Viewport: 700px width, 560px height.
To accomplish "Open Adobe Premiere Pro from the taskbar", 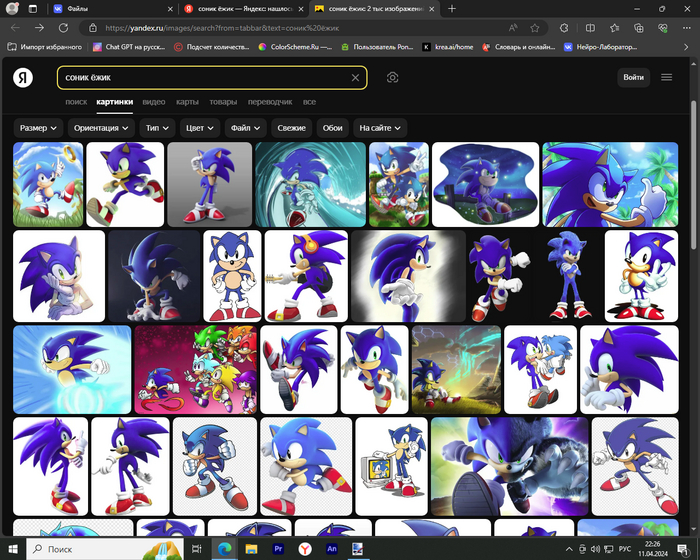I will pos(277,549).
